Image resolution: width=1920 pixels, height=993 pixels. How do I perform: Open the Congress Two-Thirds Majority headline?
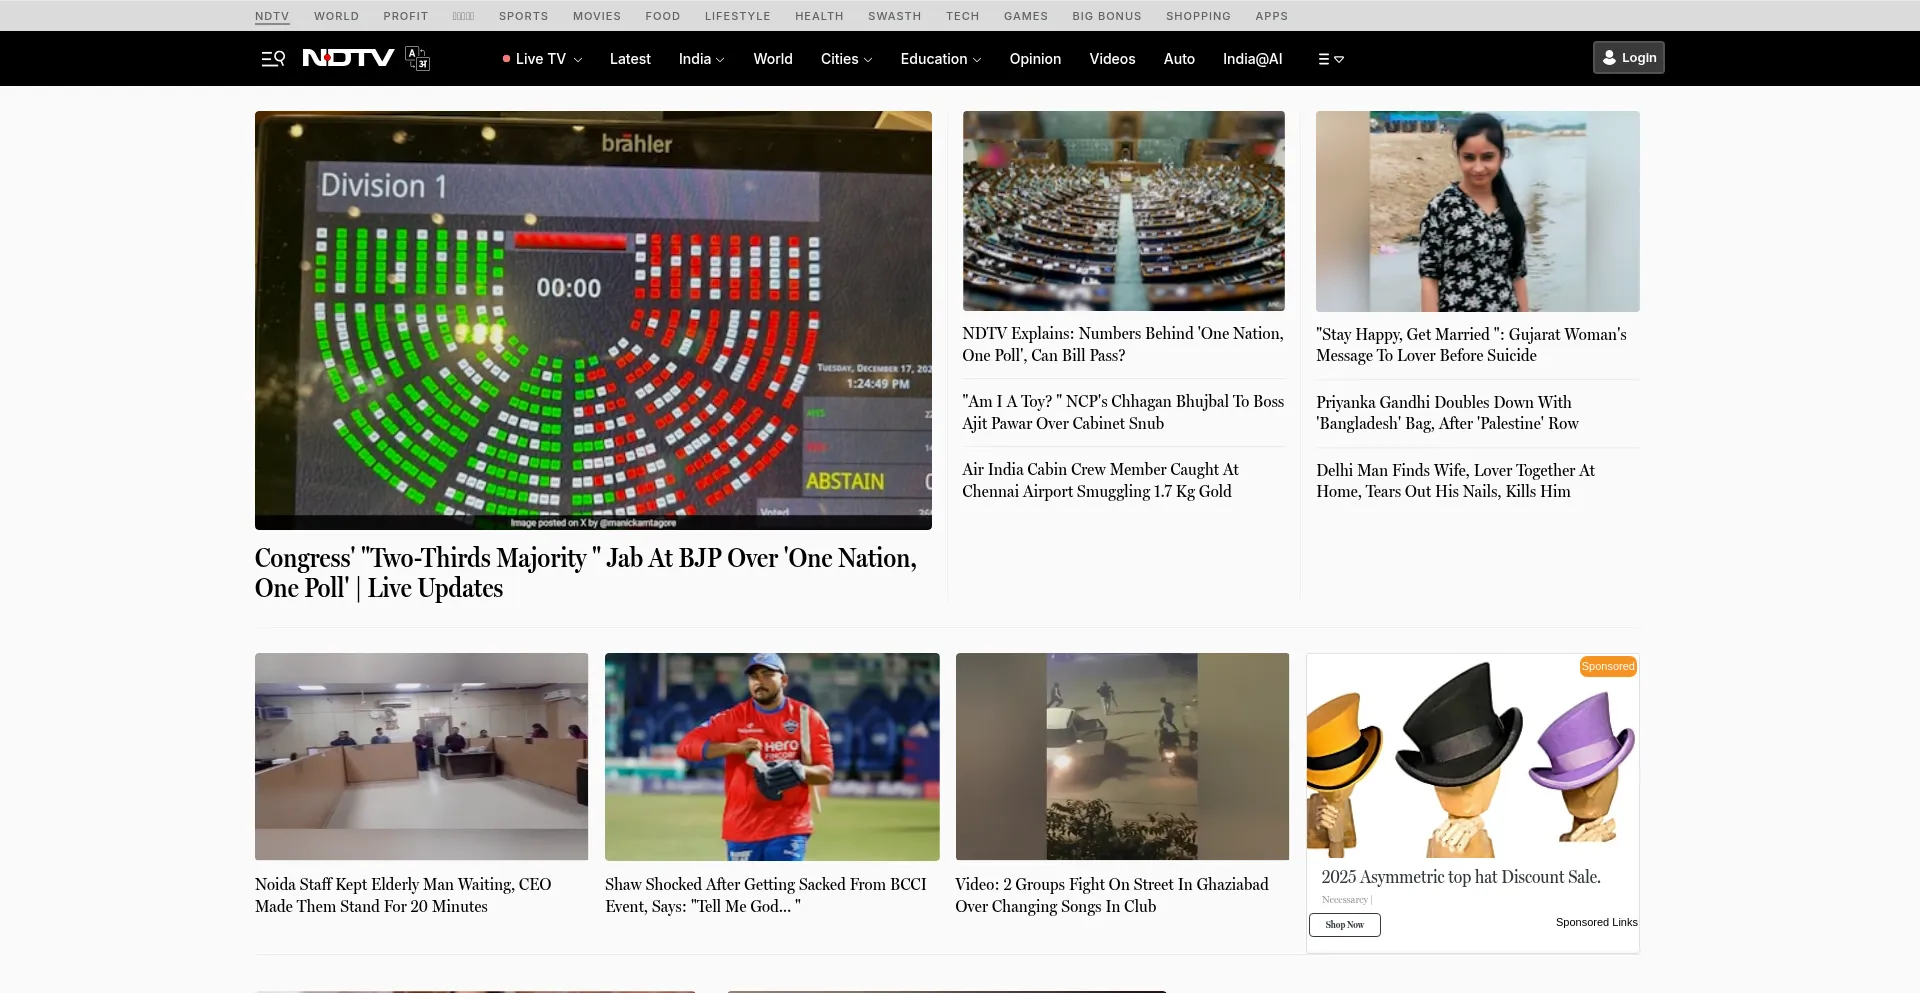click(585, 573)
